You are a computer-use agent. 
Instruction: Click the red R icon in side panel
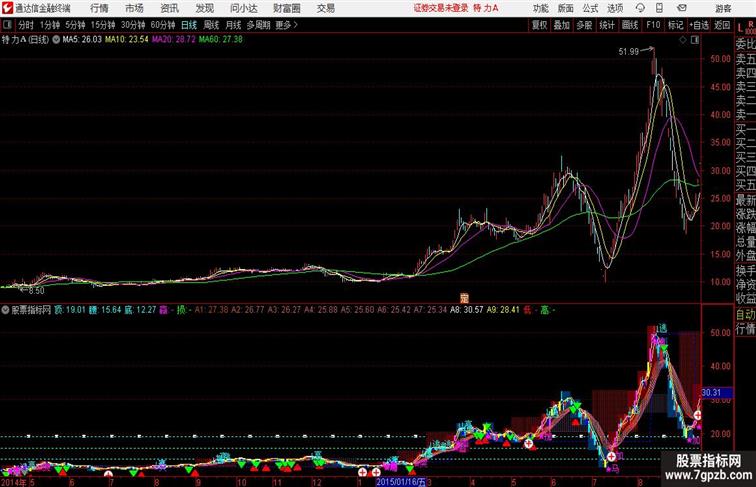pos(751,25)
